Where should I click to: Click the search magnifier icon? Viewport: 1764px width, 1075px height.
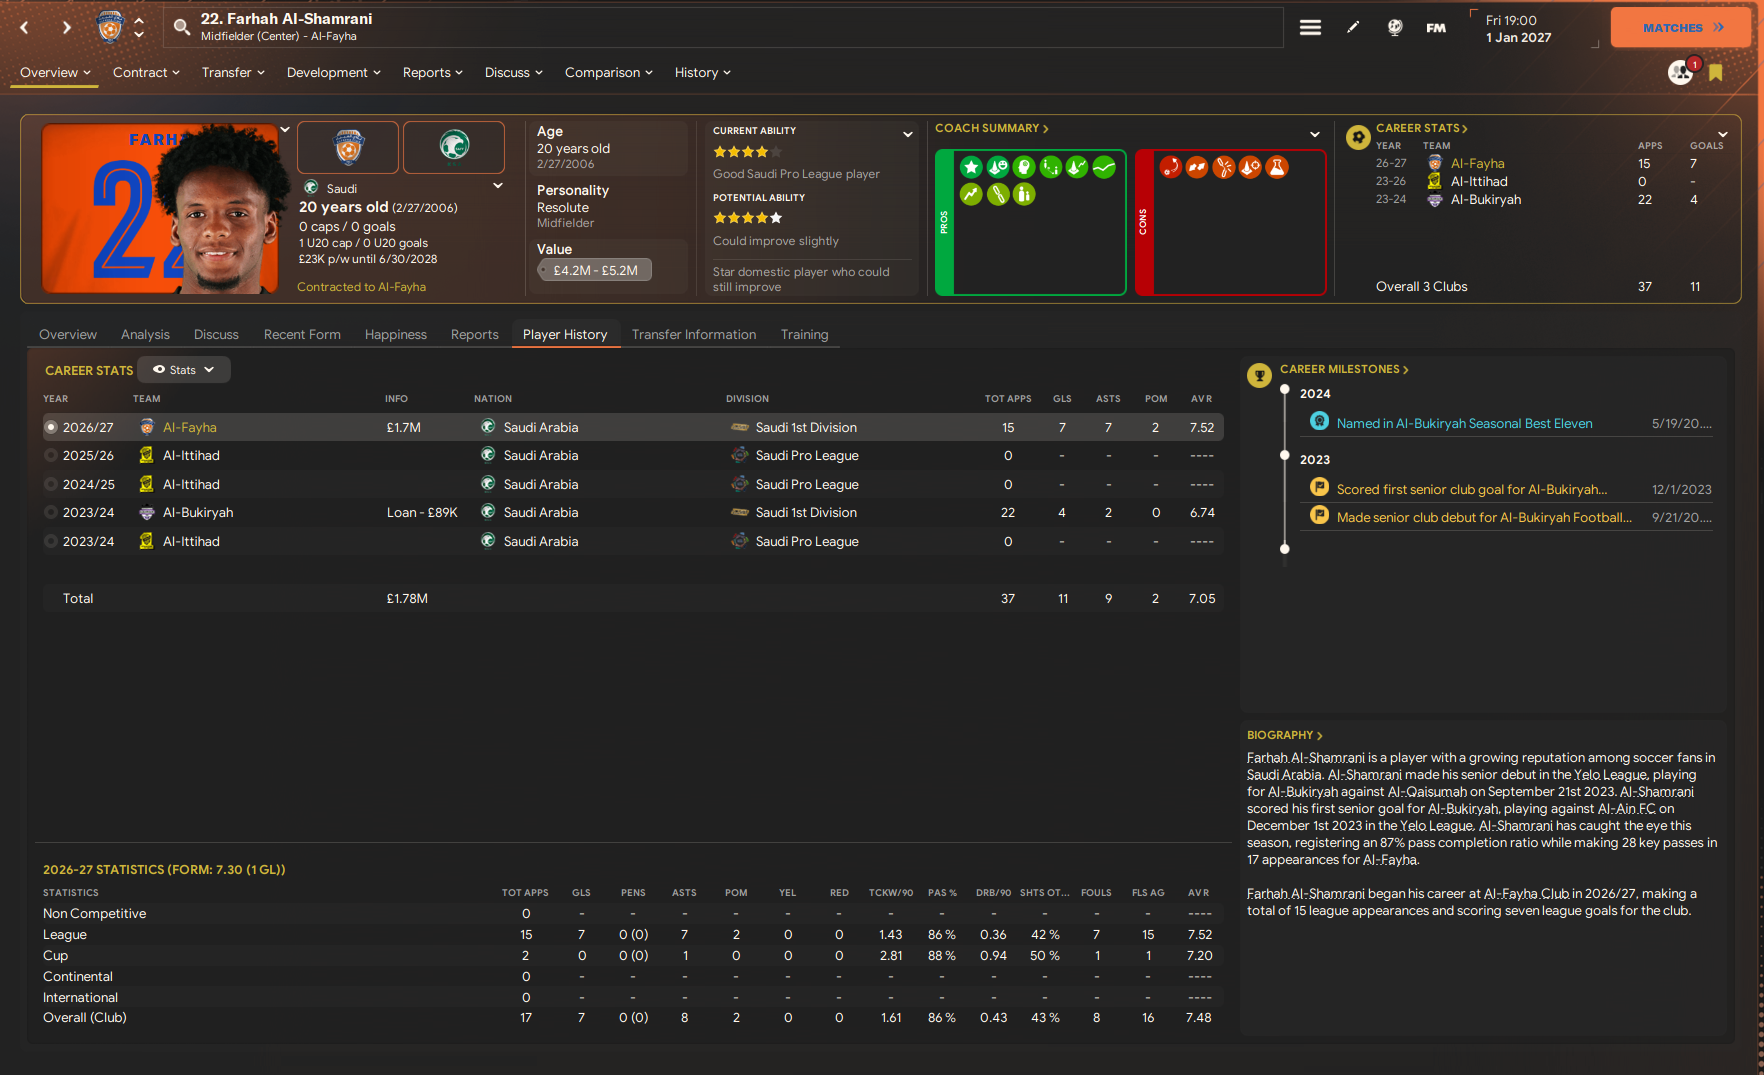[x=181, y=27]
